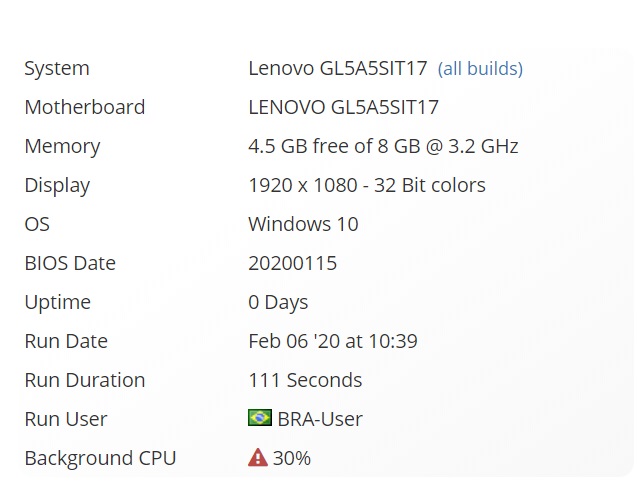Click the System row label
This screenshot has width=639, height=498.
(57, 69)
